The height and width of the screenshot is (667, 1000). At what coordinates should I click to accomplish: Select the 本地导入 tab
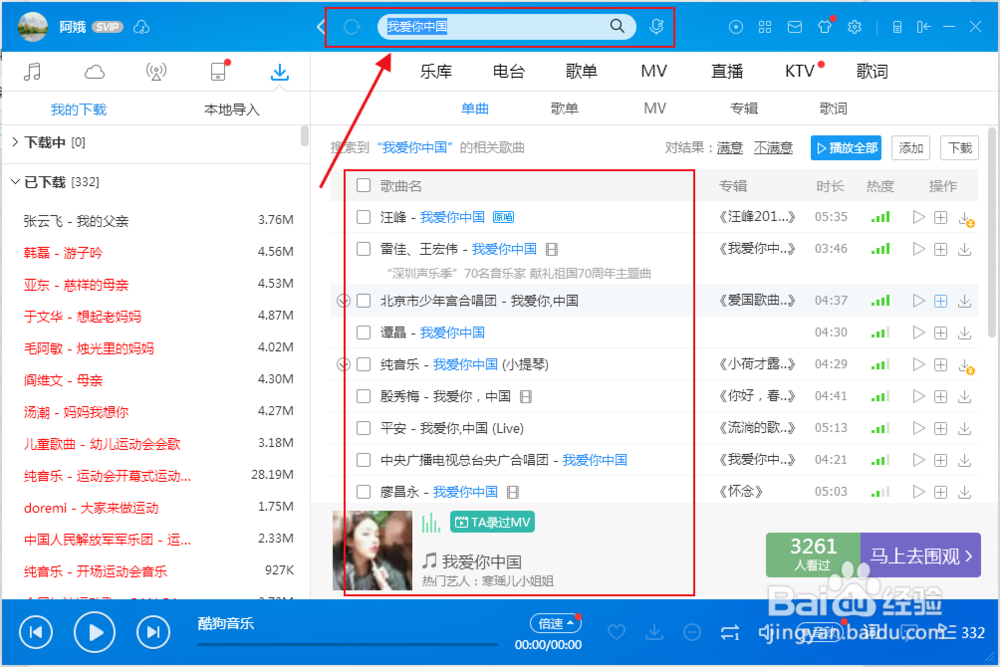coord(232,110)
